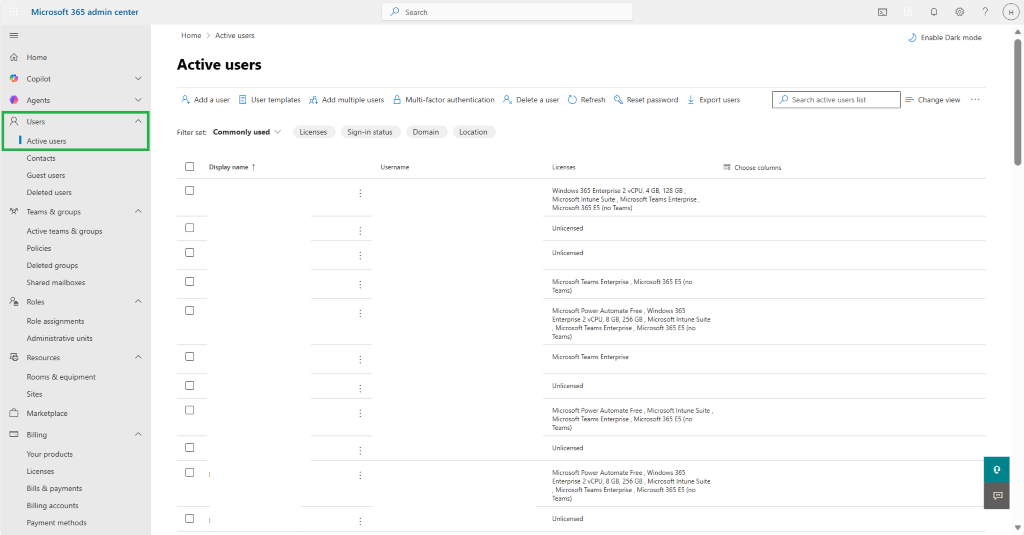The width and height of the screenshot is (1024, 535).
Task: Click the scrollbar down arrow
Action: coord(1017,528)
